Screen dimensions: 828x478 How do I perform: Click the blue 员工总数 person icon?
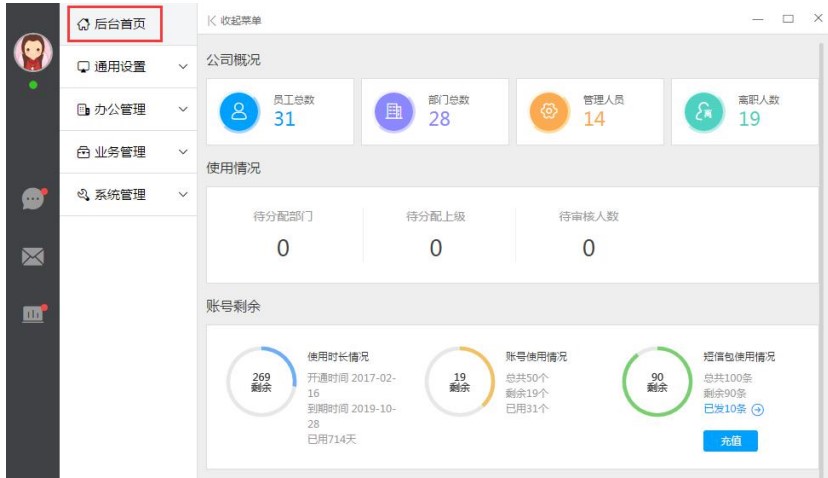coord(239,112)
